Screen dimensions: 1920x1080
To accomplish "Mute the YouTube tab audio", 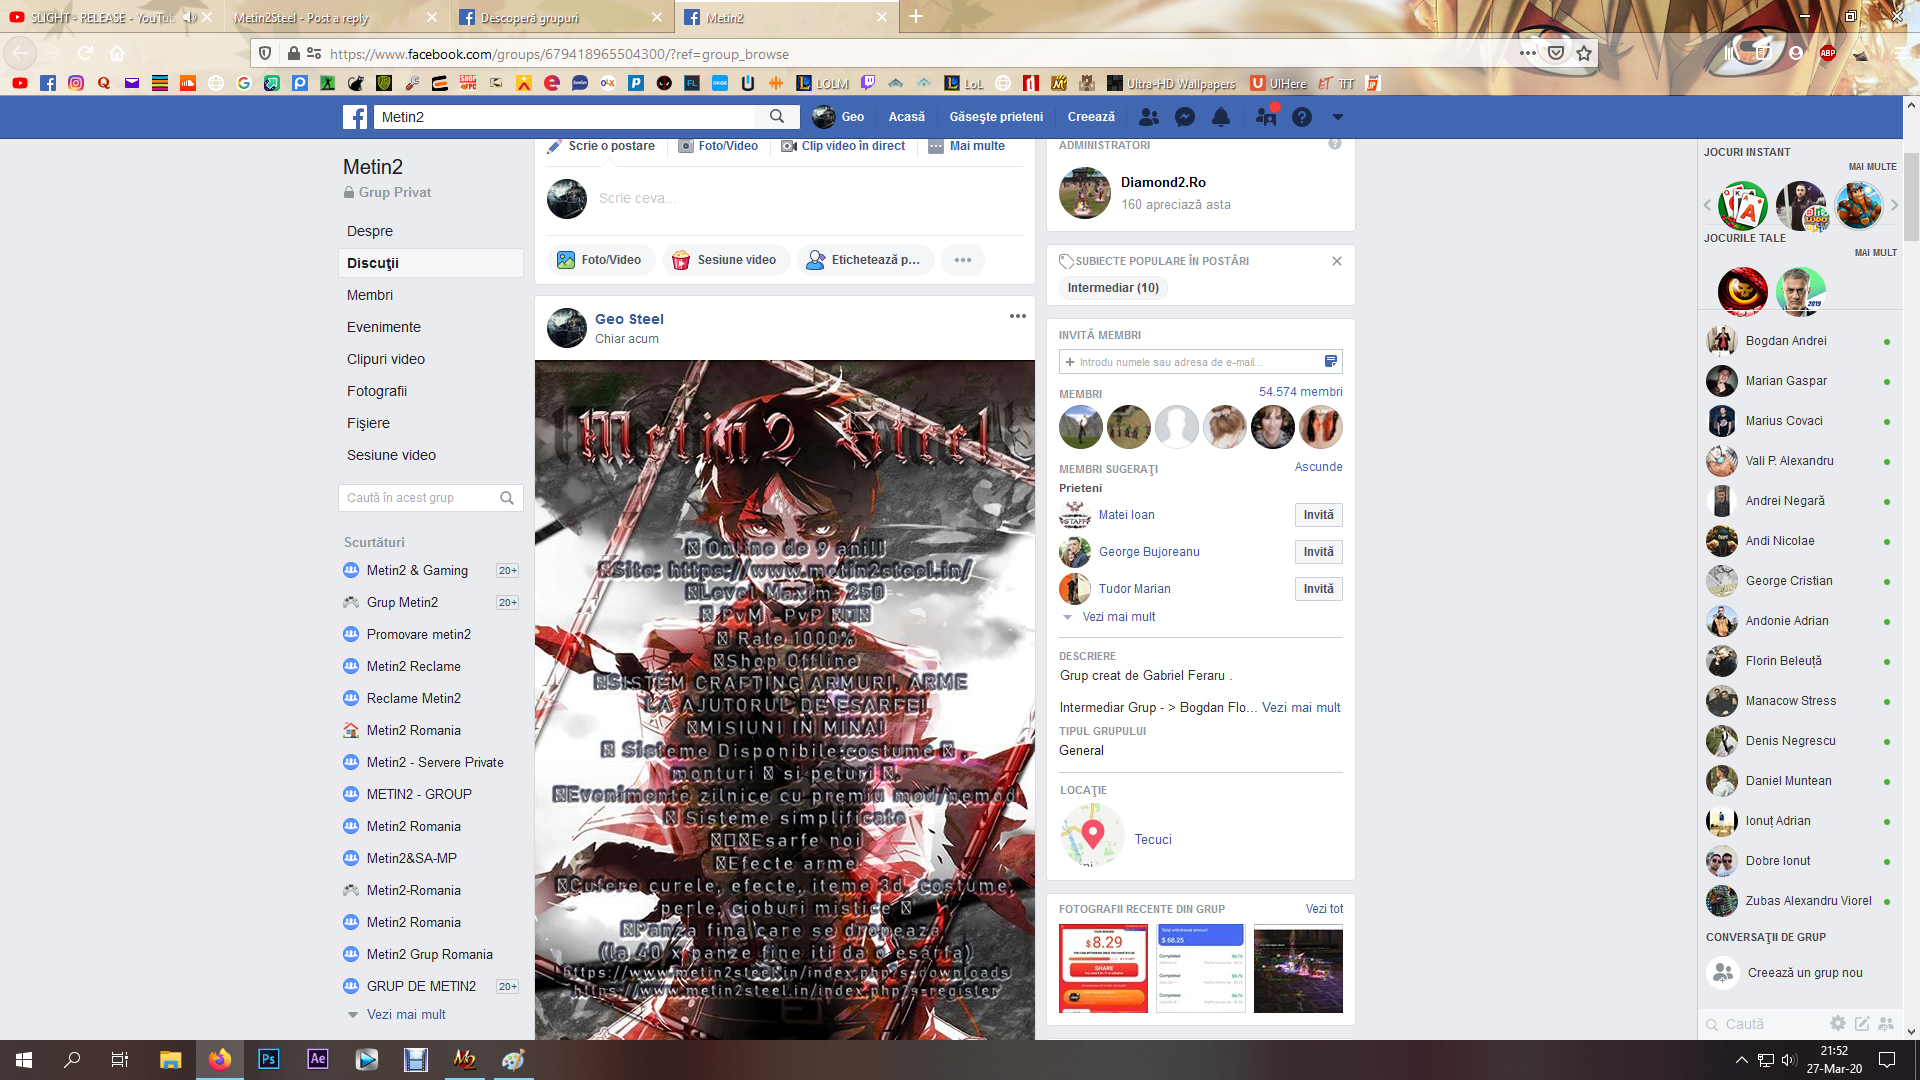I will tap(189, 17).
